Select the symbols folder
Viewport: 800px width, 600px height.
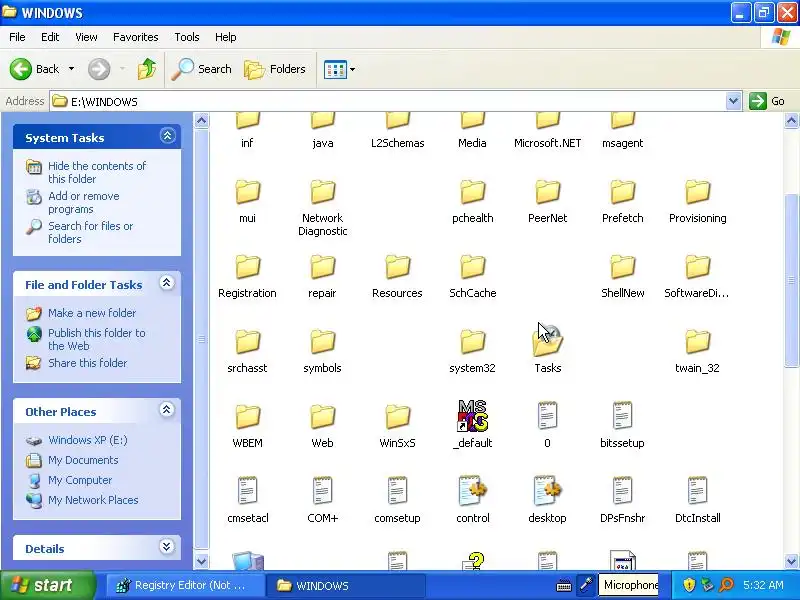[322, 342]
